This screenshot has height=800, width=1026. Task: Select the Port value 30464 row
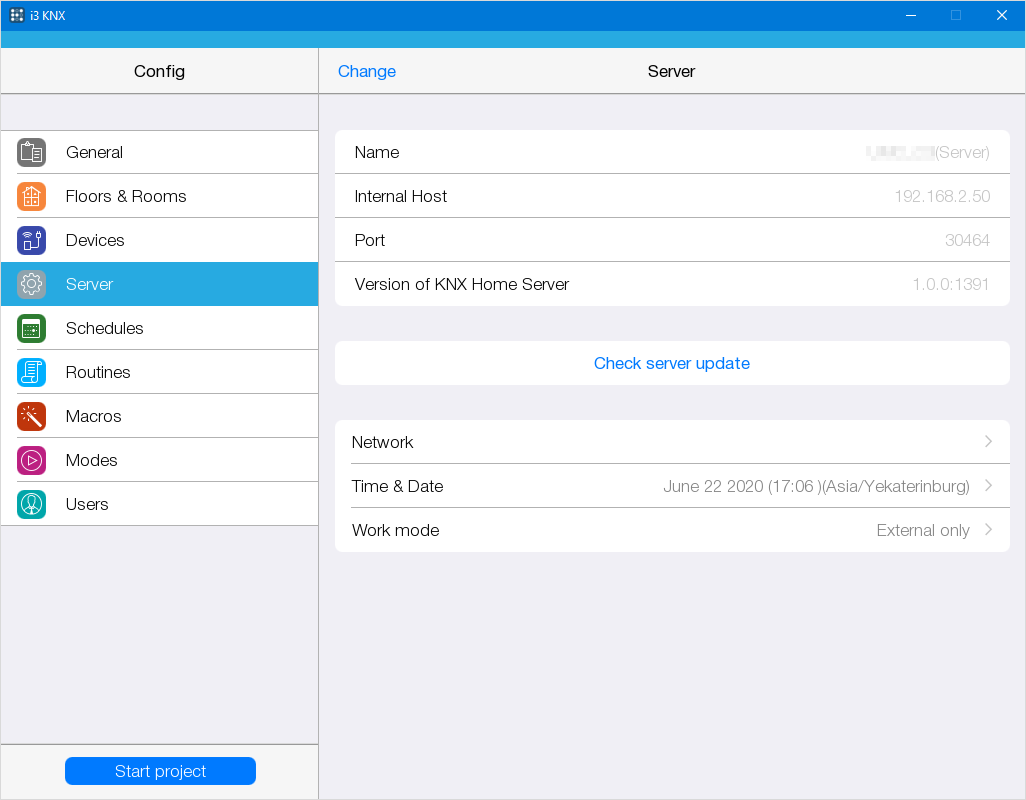click(x=672, y=241)
